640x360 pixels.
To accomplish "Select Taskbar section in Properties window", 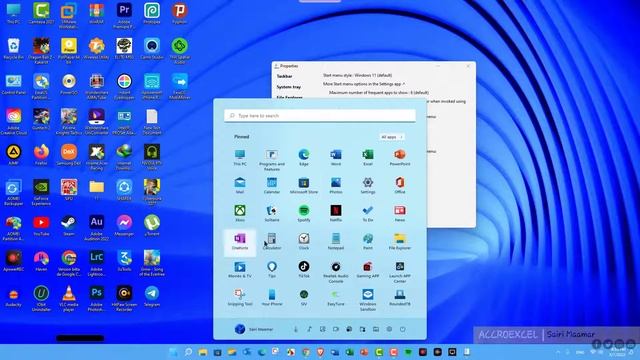I will [x=284, y=76].
